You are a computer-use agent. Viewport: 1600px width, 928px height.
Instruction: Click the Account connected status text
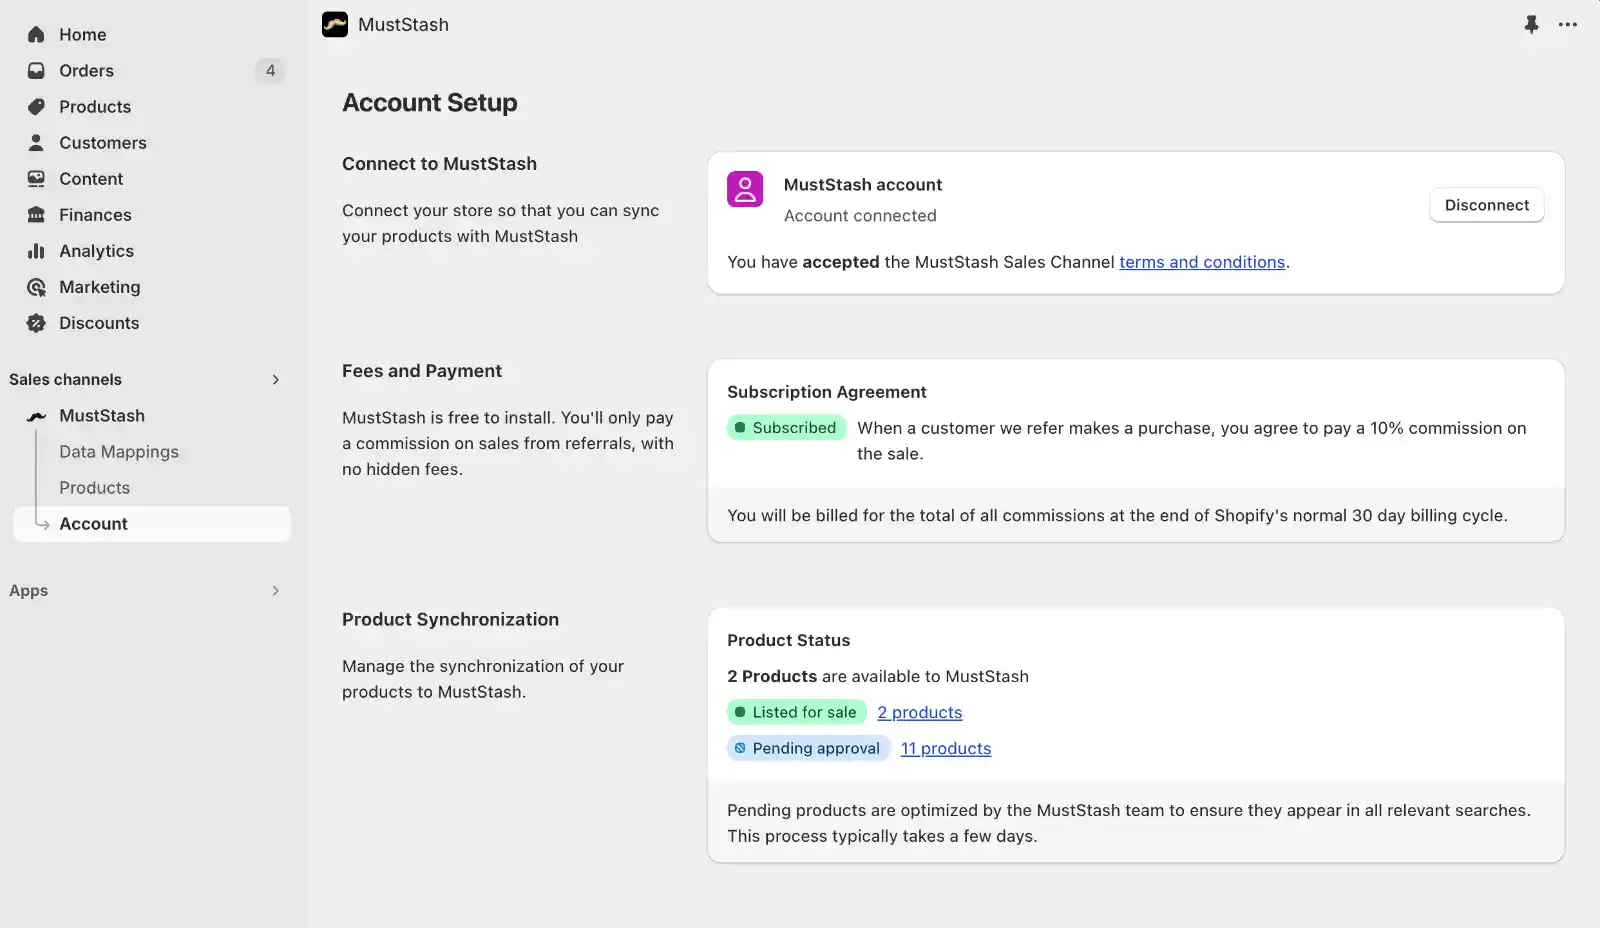pyautogui.click(x=860, y=216)
